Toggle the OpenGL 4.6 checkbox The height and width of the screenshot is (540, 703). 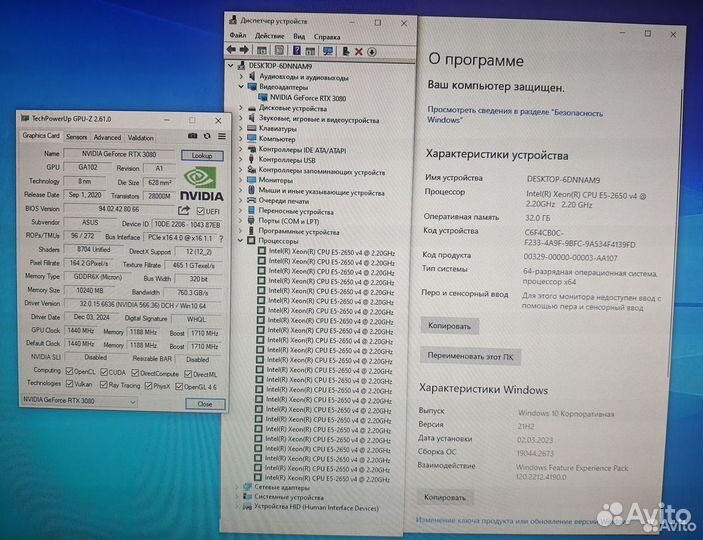[179, 386]
